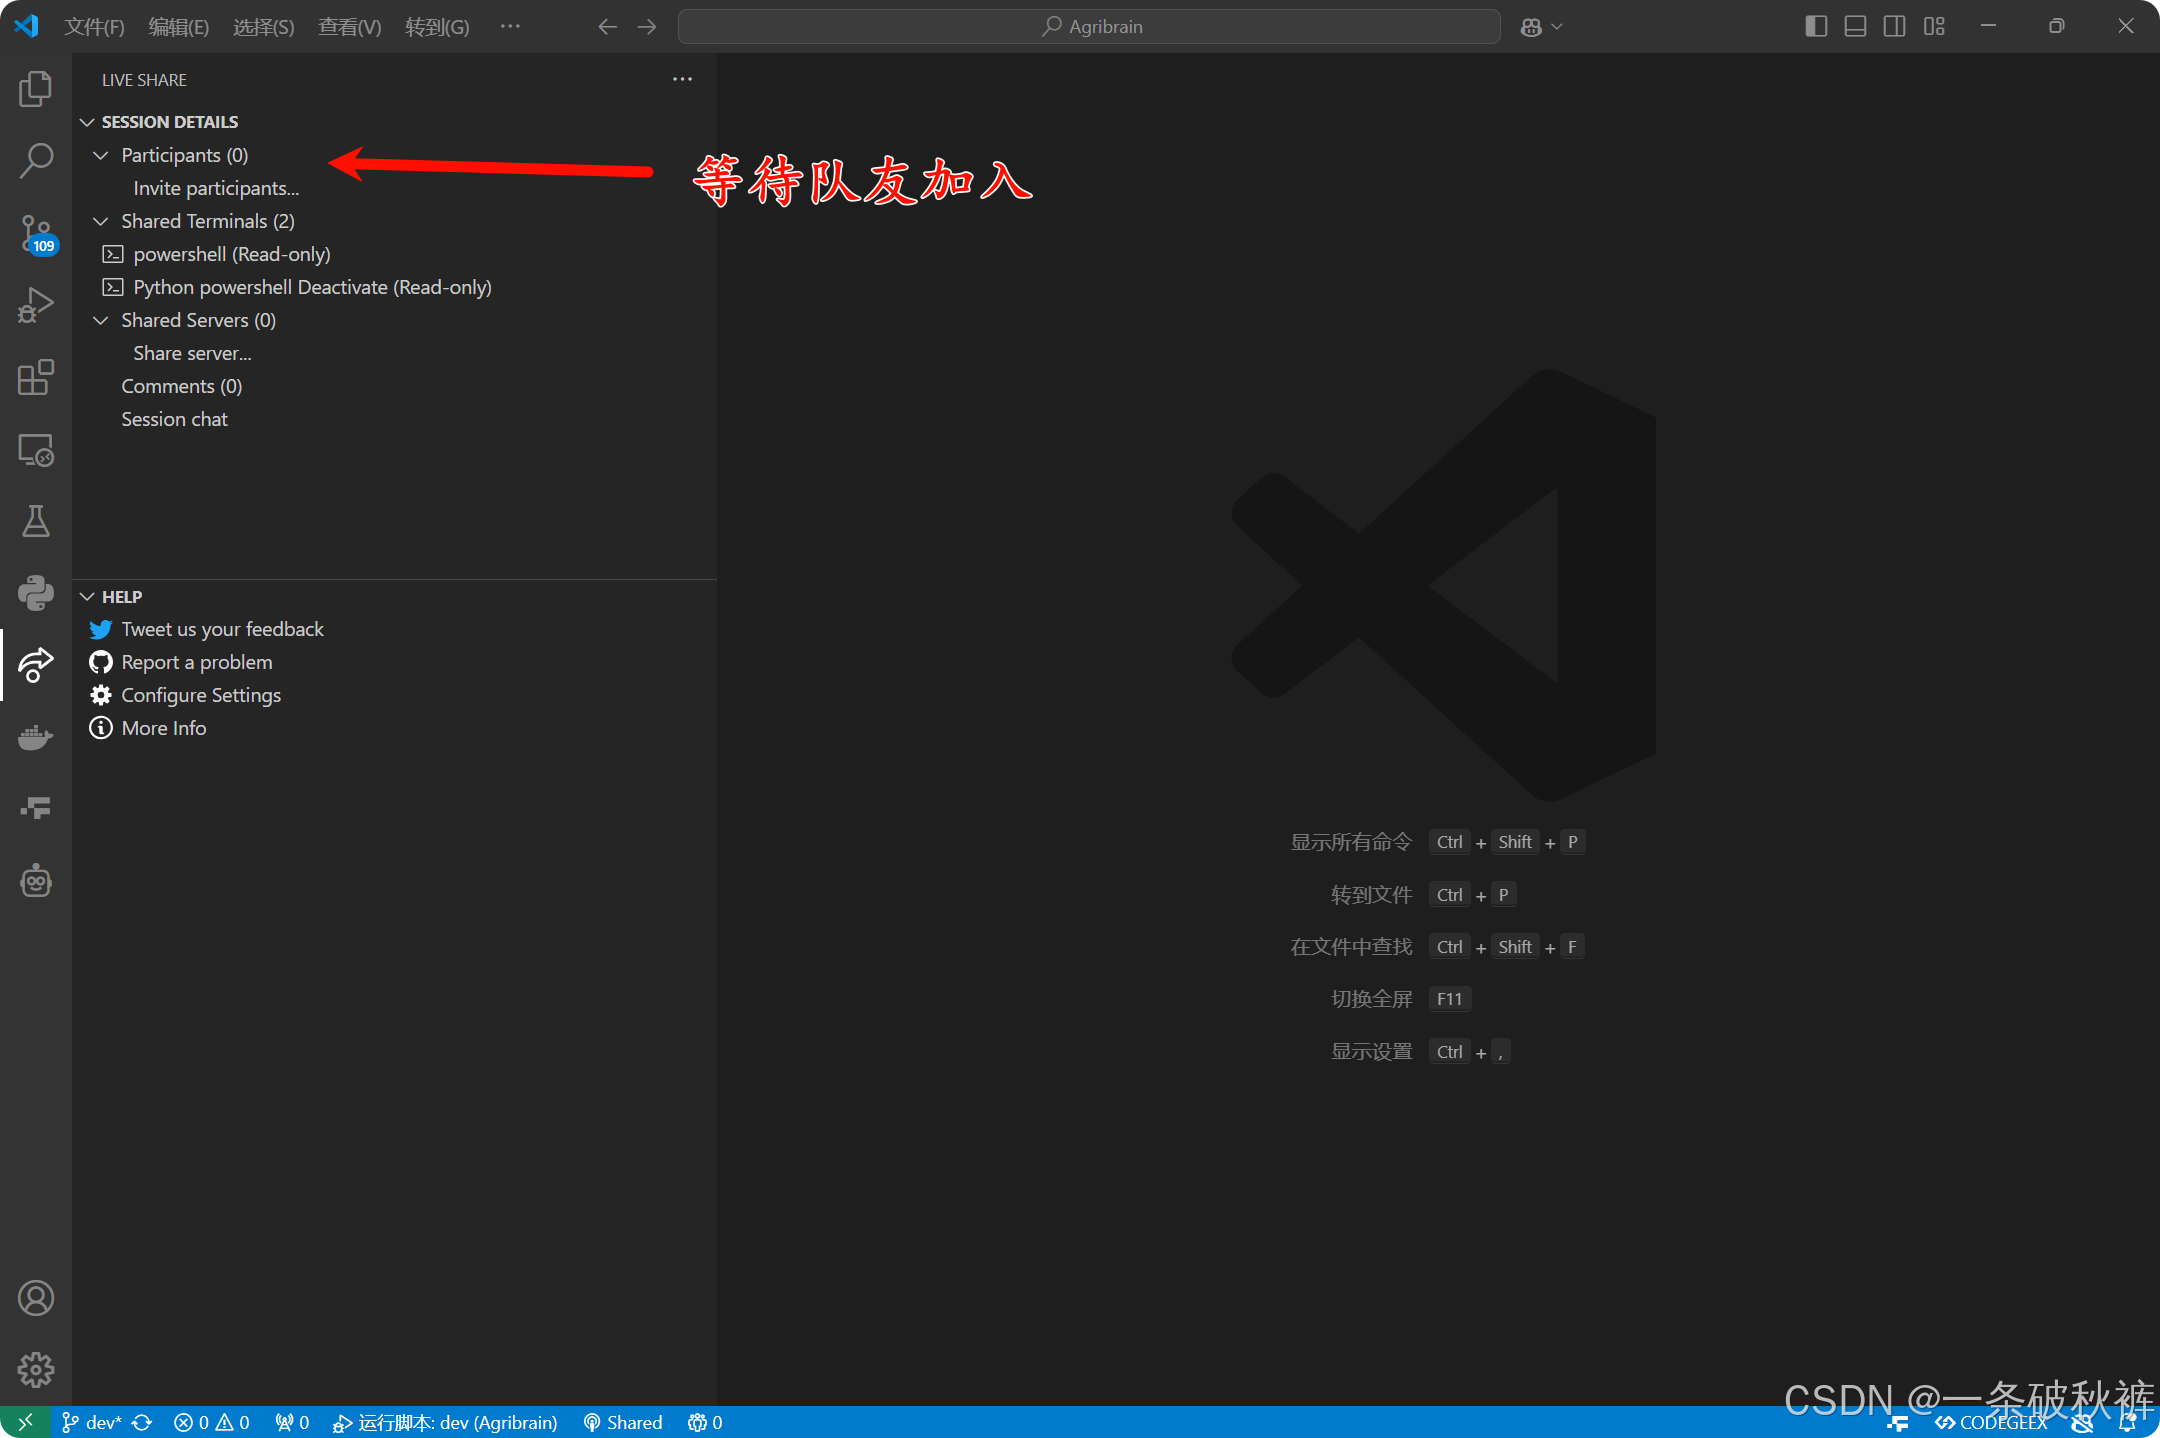This screenshot has width=2160, height=1438.
Task: Open the Search view in activity bar
Action: pyautogui.click(x=35, y=160)
